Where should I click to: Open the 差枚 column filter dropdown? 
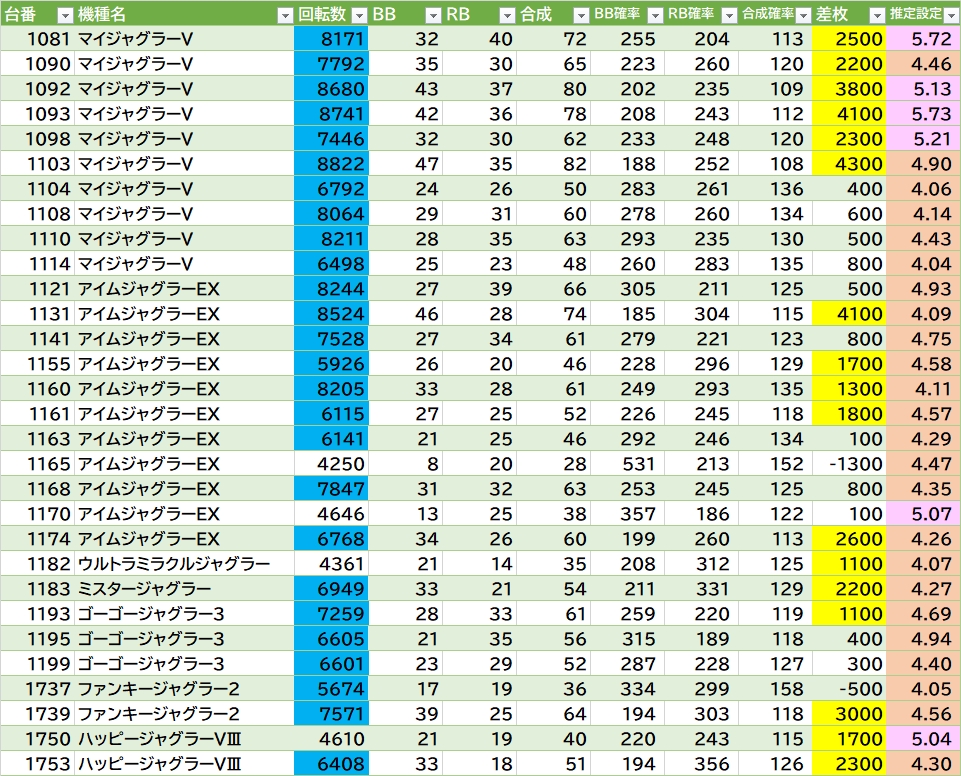coord(877,15)
